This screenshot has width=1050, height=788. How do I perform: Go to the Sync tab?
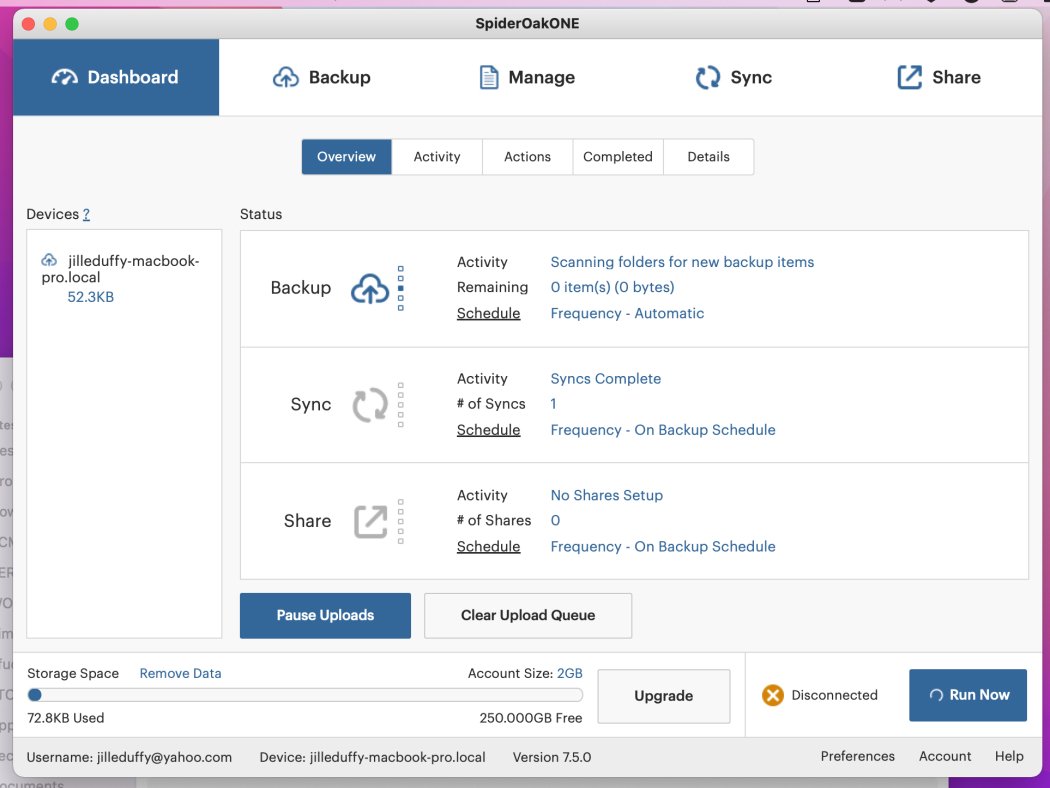pyautogui.click(x=733, y=77)
